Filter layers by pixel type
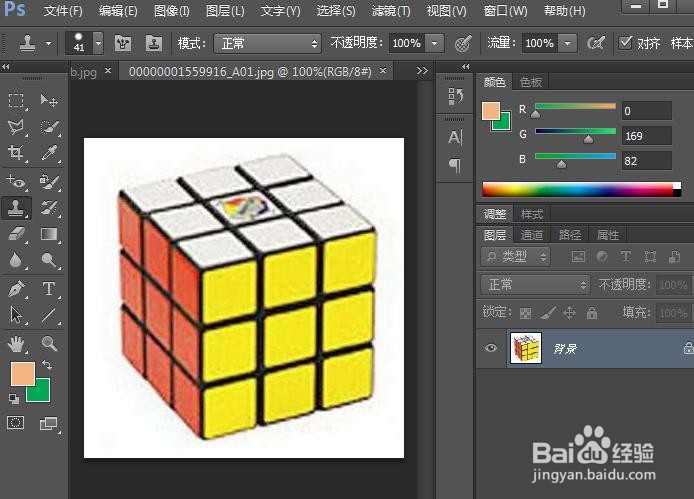This screenshot has height=499, width=694. (x=578, y=256)
